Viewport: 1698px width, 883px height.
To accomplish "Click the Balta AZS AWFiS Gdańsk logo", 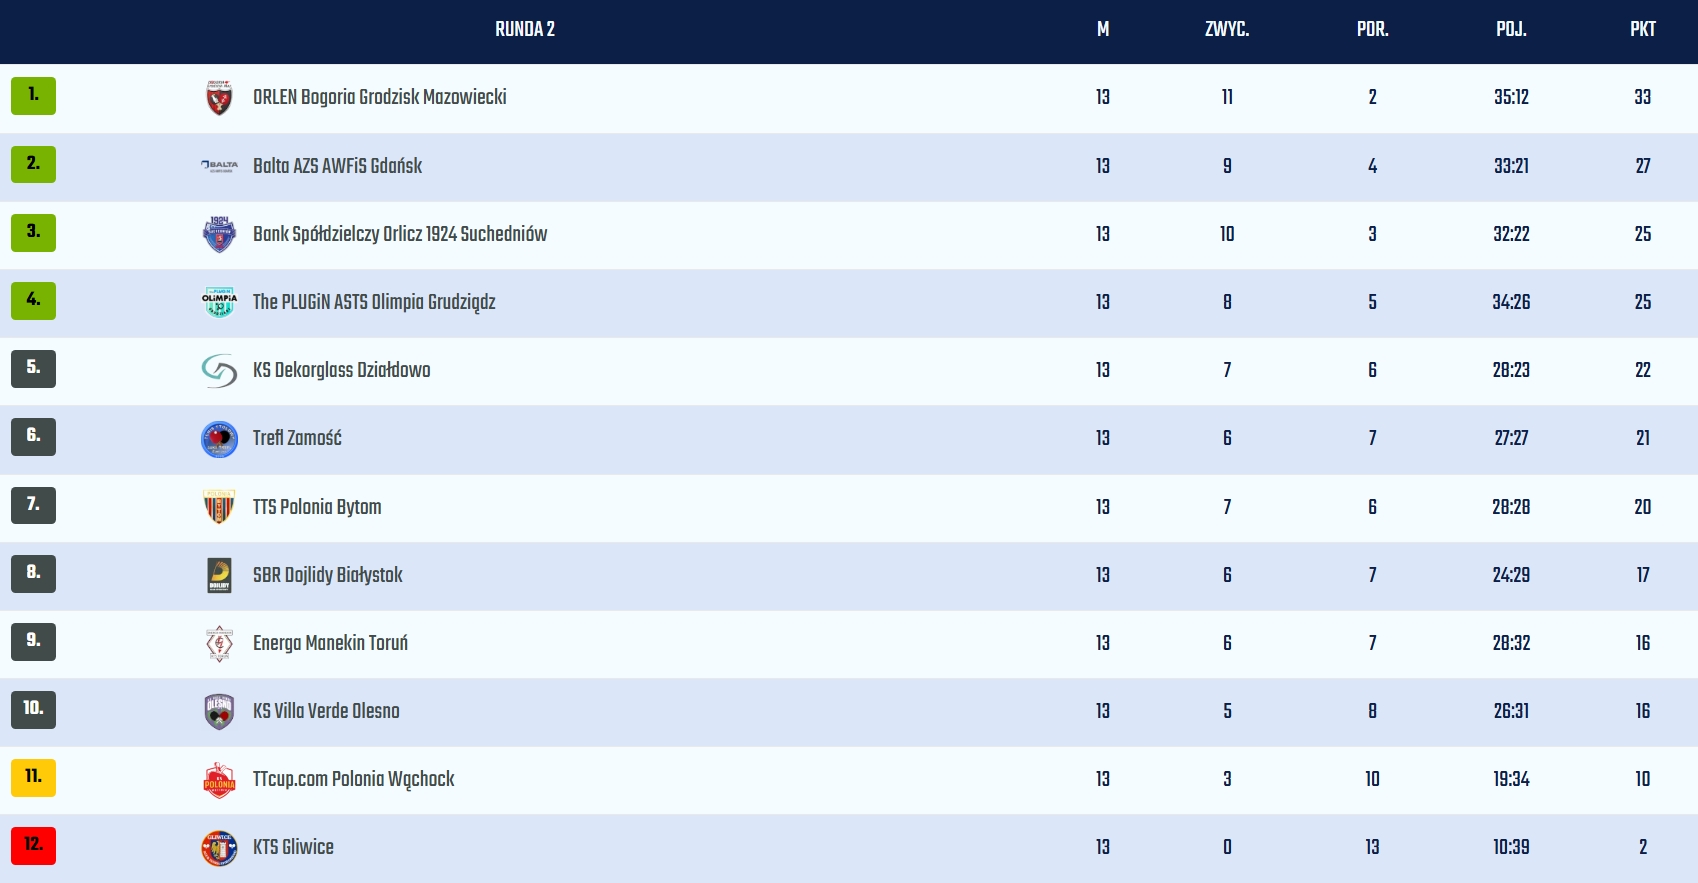I will click(219, 166).
